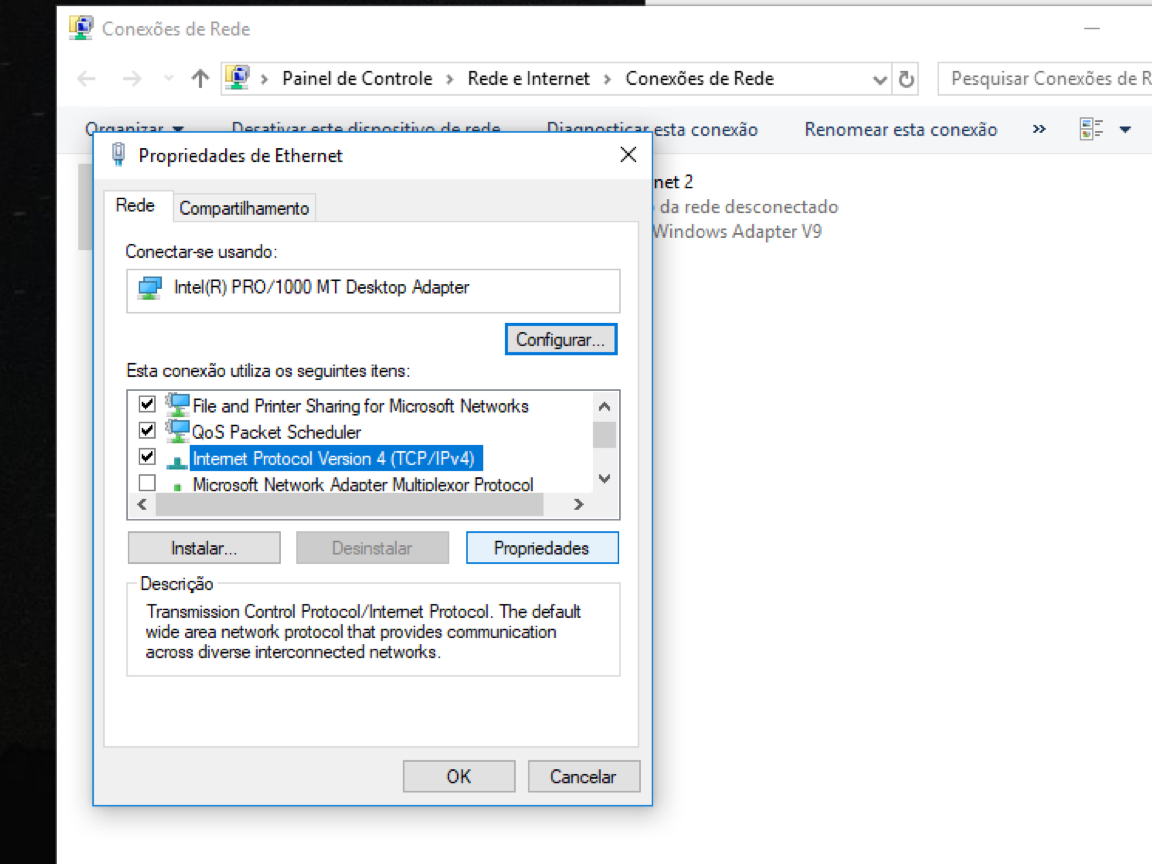Show more toolbar commands with double chevron

[x=1039, y=129]
